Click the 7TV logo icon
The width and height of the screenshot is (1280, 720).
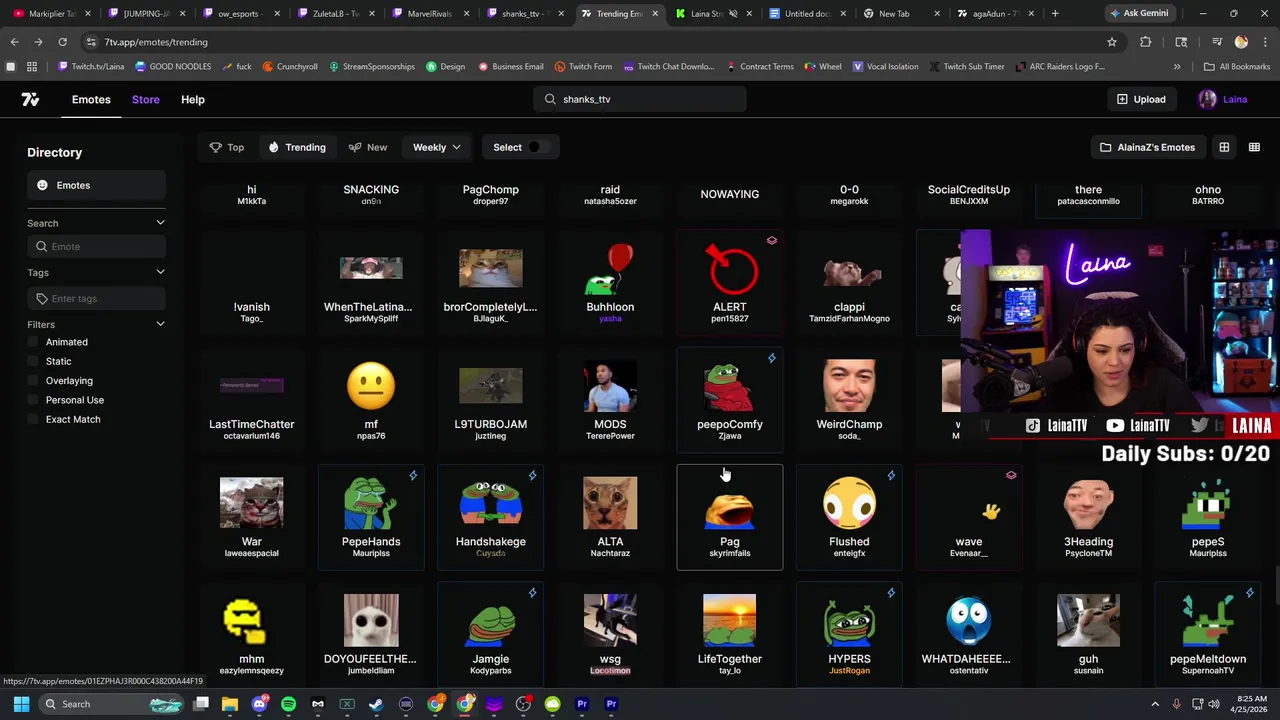pyautogui.click(x=30, y=99)
